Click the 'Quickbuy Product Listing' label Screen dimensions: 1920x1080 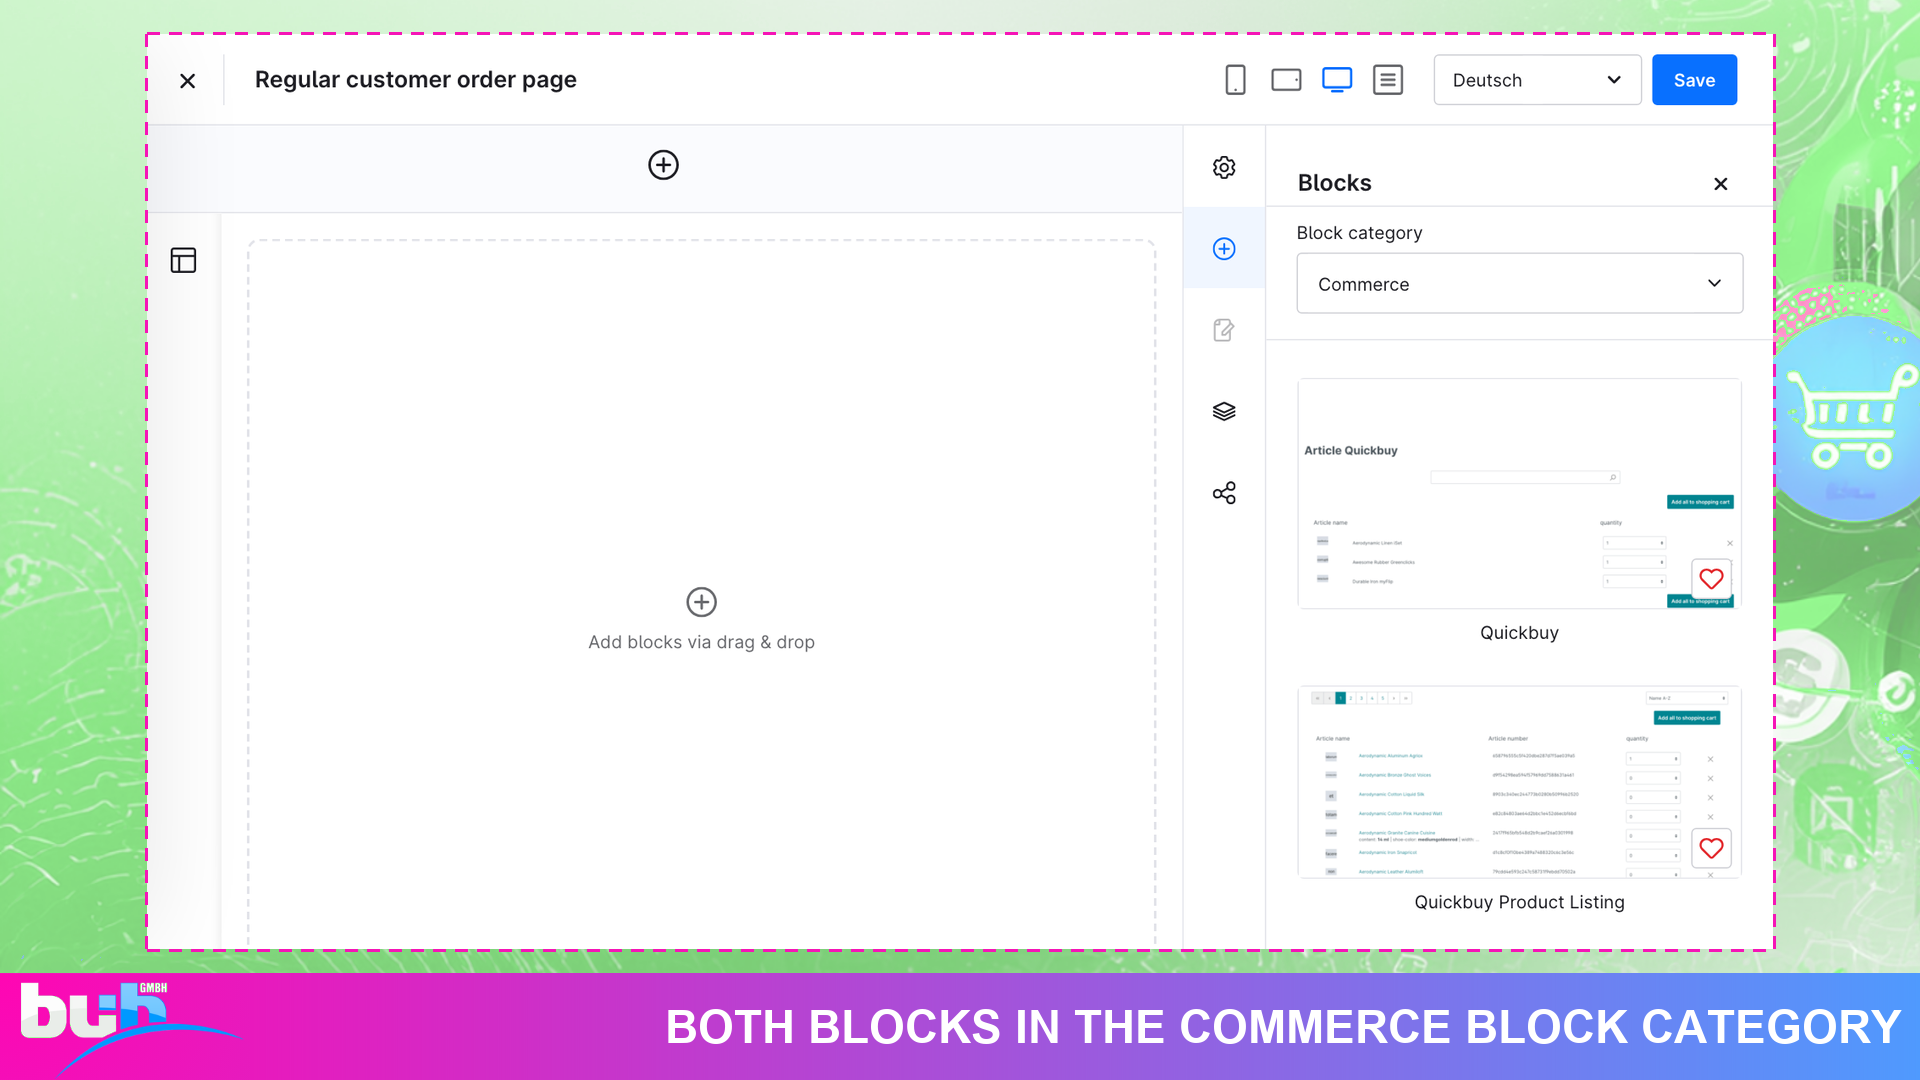pyautogui.click(x=1519, y=902)
